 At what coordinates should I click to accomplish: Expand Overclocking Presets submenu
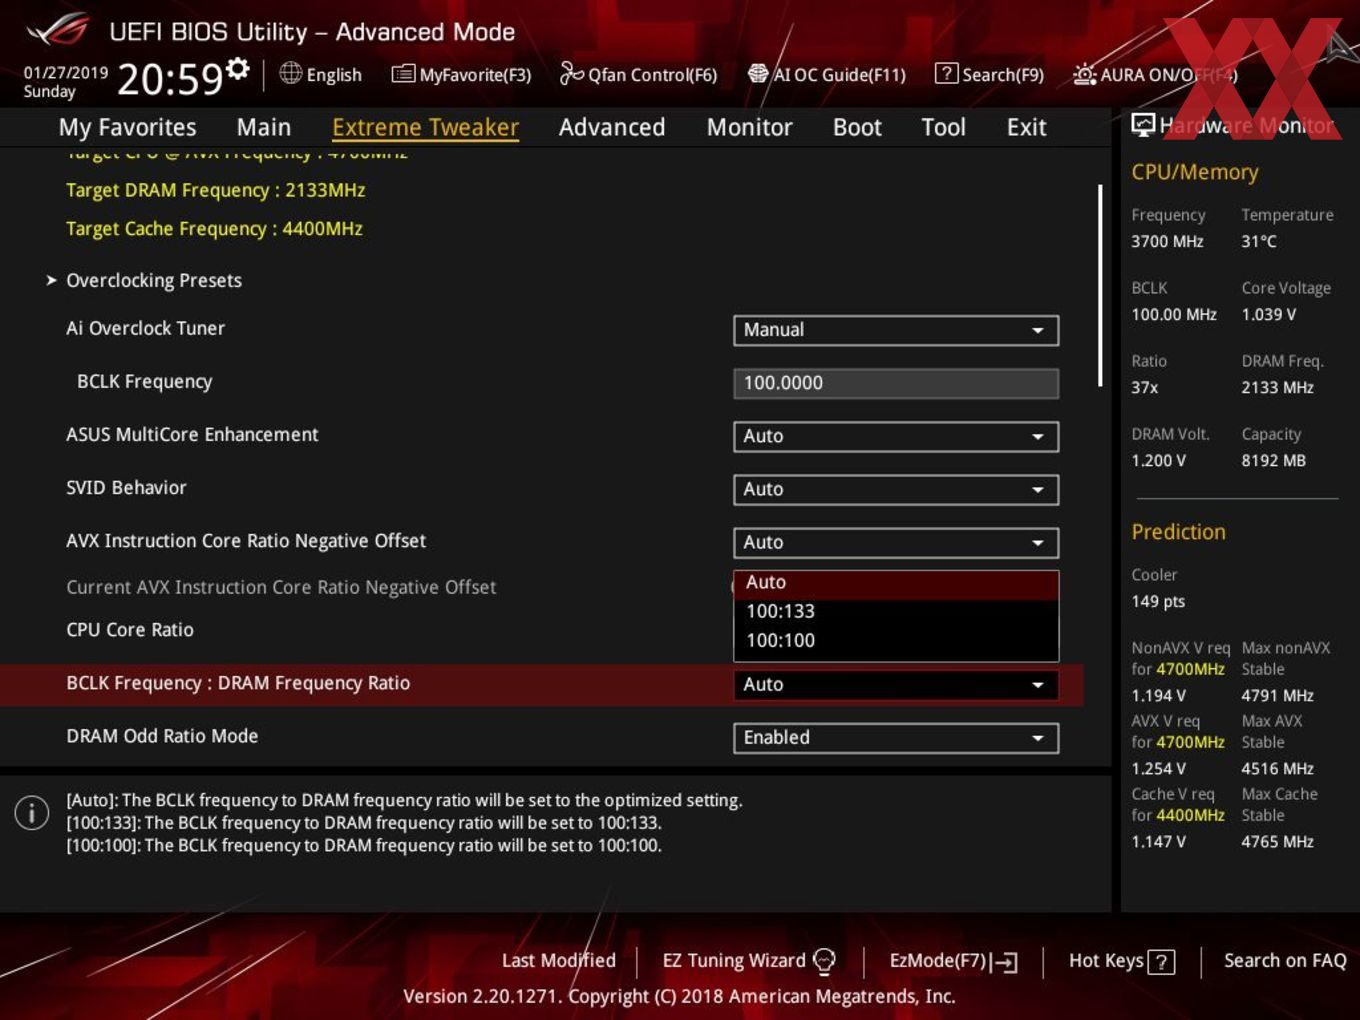point(154,280)
